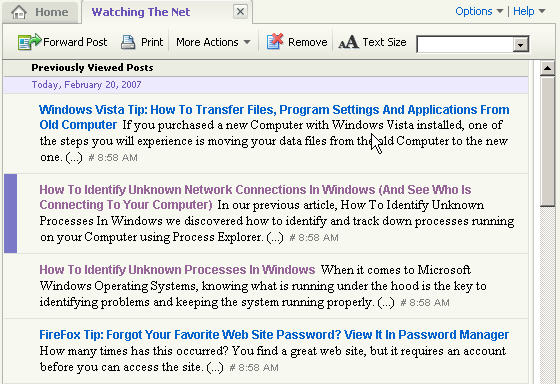Click the Text Size label
The image size is (560, 384).
pos(384,42)
